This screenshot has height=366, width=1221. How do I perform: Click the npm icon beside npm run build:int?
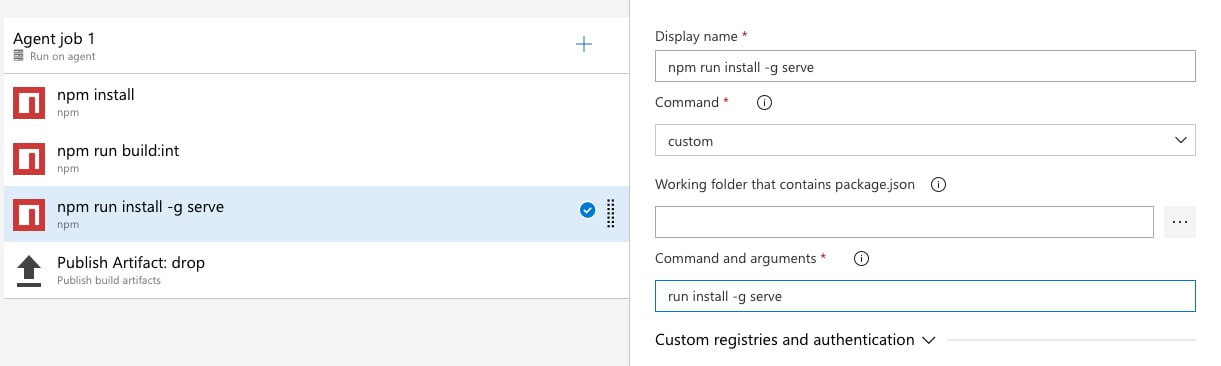(30, 158)
